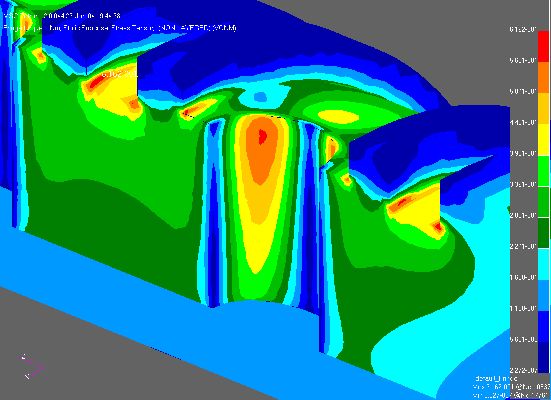Select the amber-gold legend color band
Viewport: 551px width, 400px height.
543,108
